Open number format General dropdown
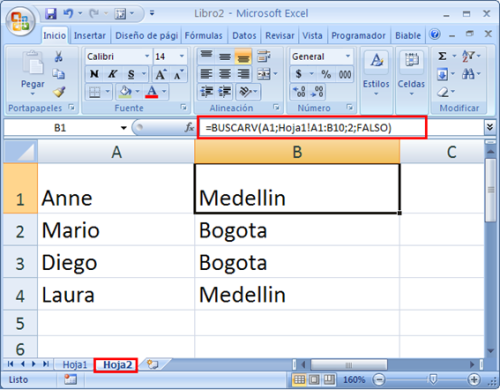 [348, 56]
